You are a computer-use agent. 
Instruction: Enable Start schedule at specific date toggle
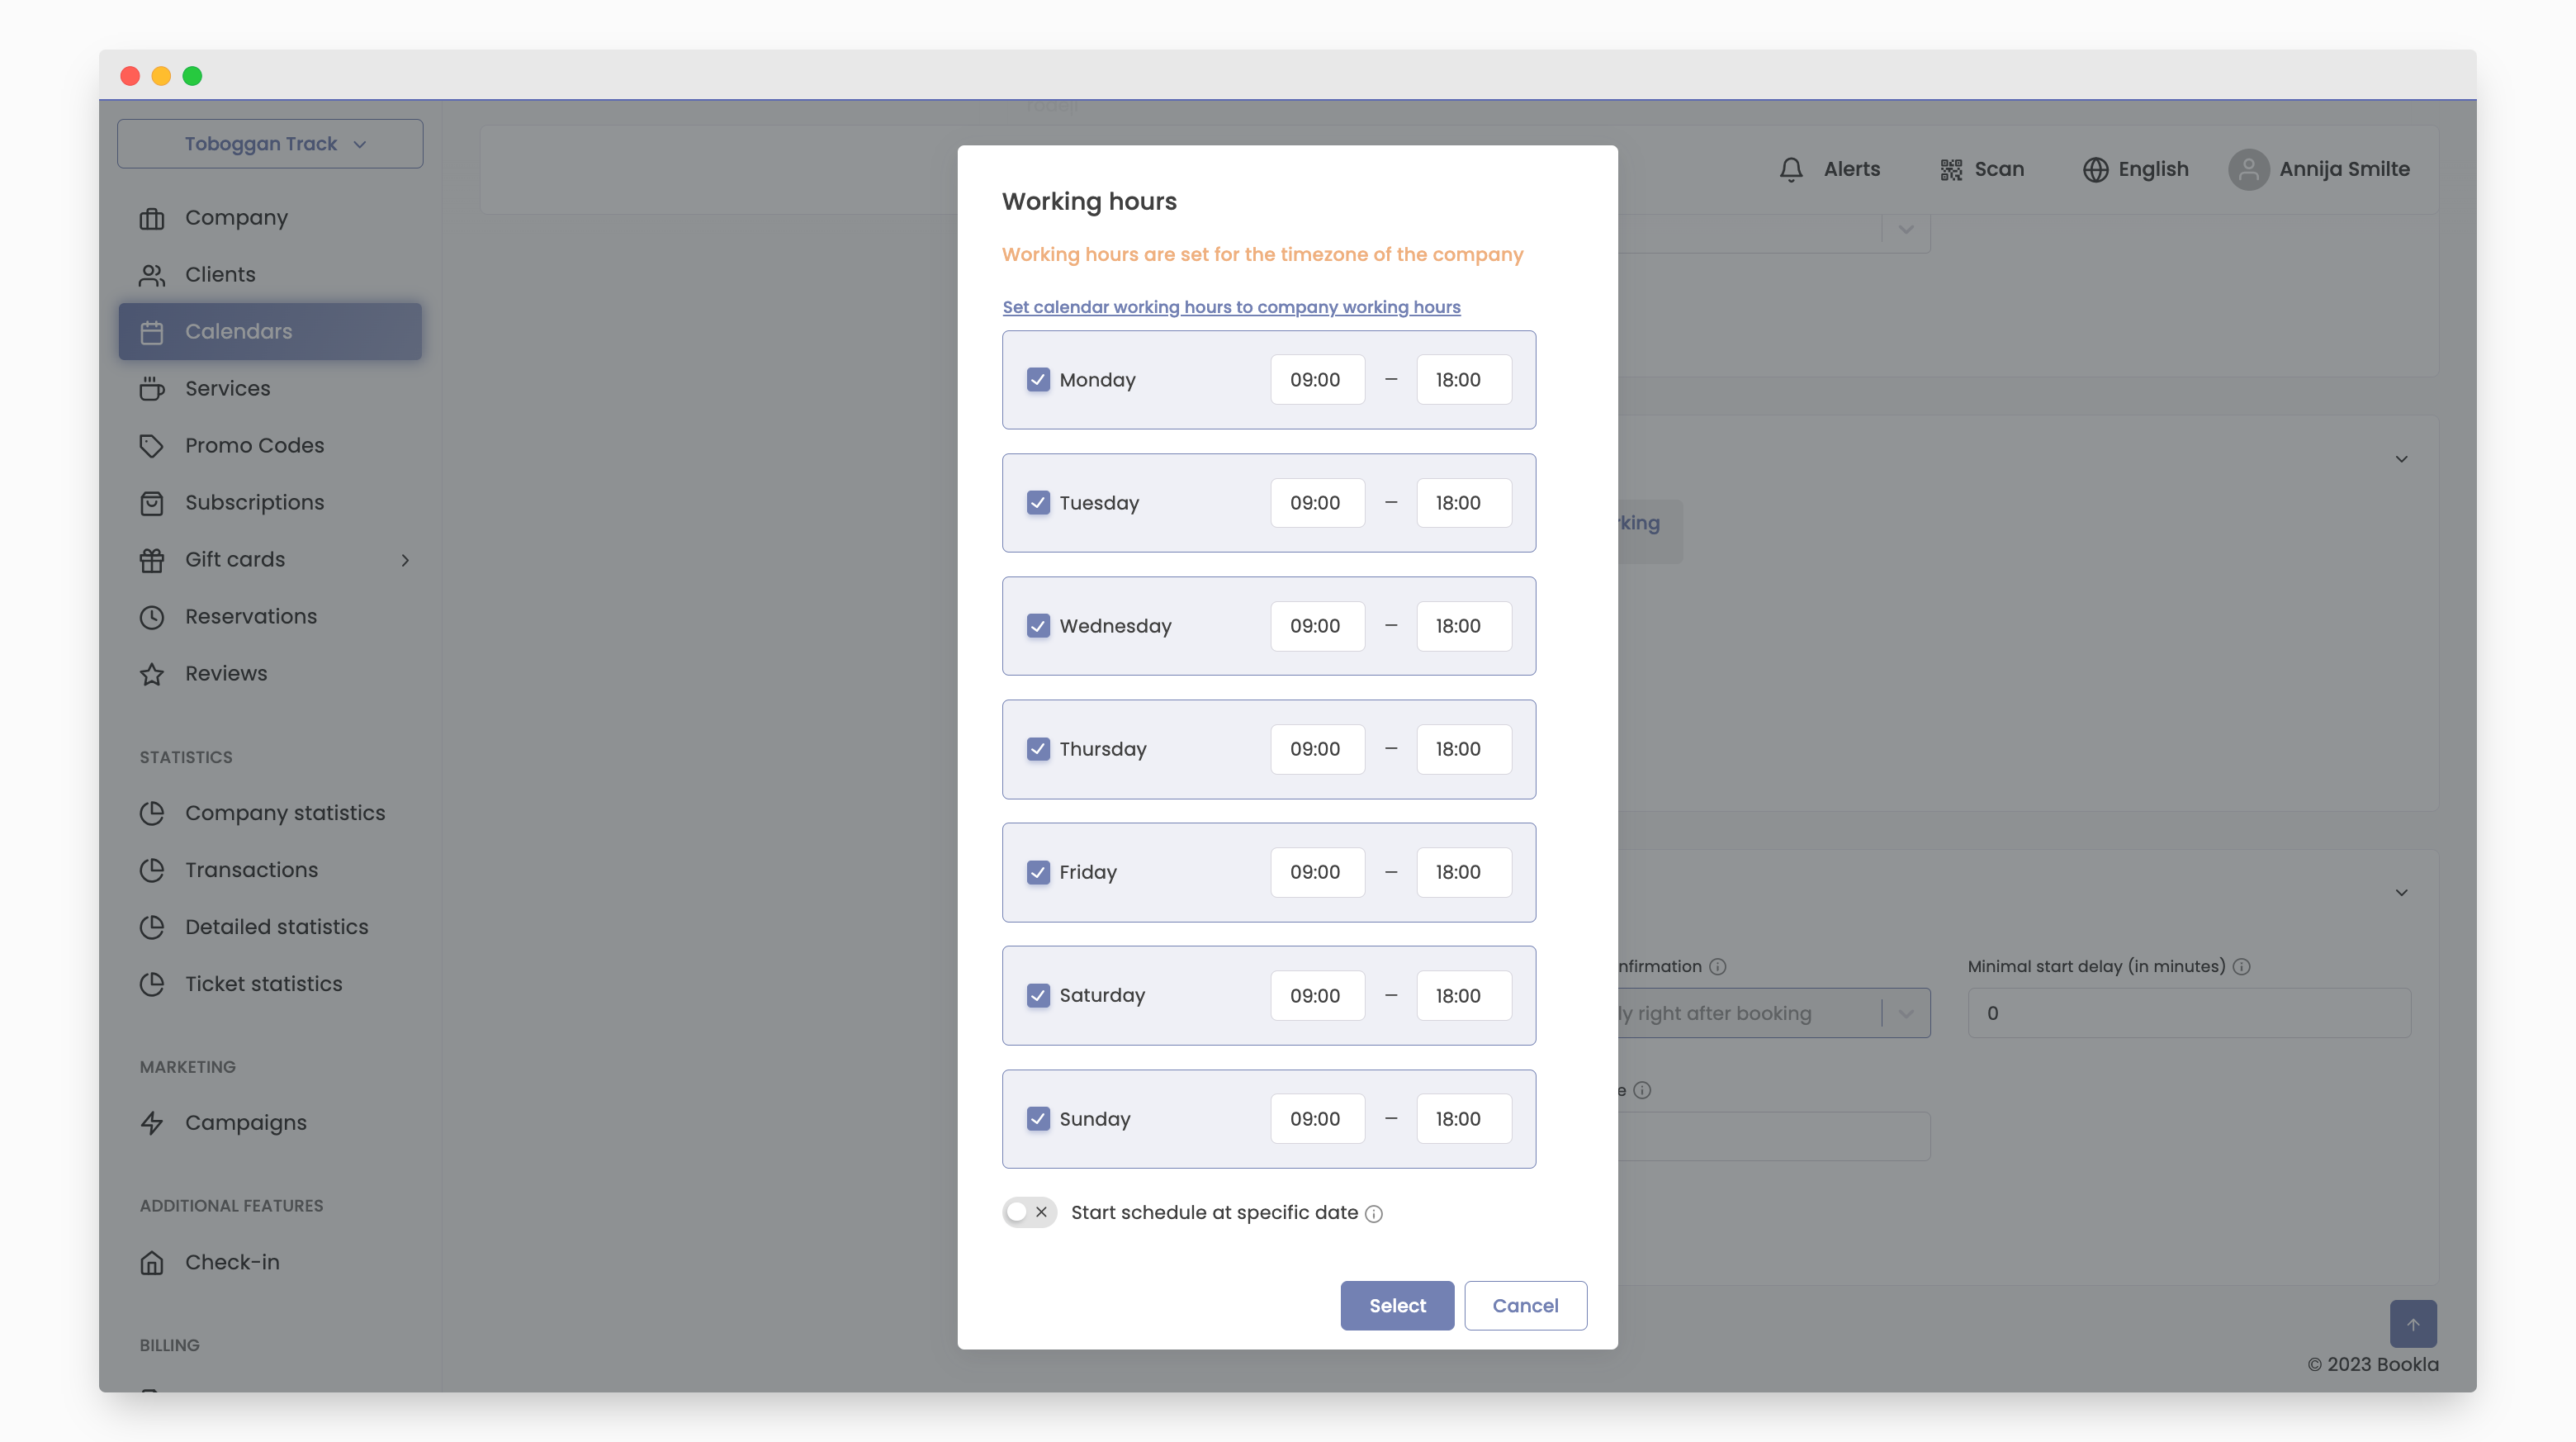[1029, 1213]
